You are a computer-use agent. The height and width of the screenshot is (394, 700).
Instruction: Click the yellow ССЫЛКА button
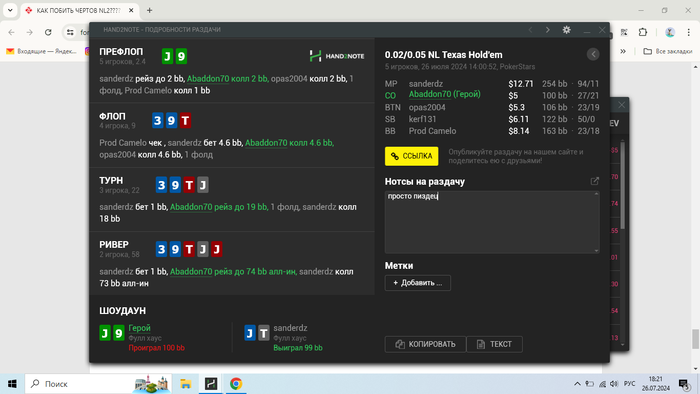point(411,156)
